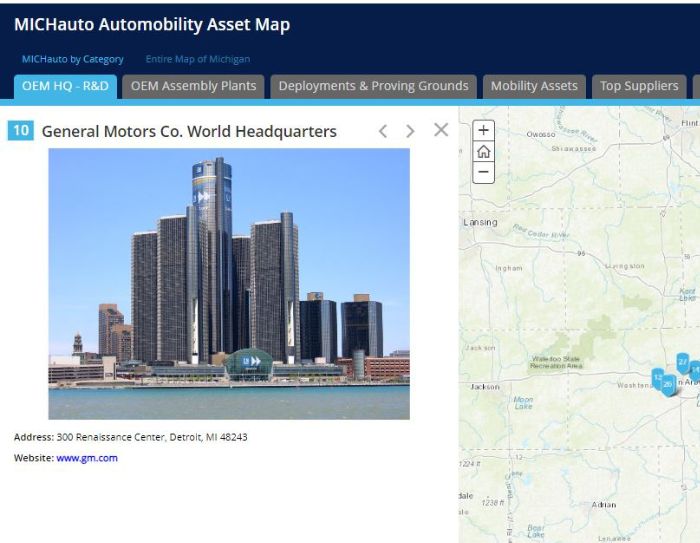Go to previous asset with left chevron
Screen dimensions: 700x543
coord(383,131)
